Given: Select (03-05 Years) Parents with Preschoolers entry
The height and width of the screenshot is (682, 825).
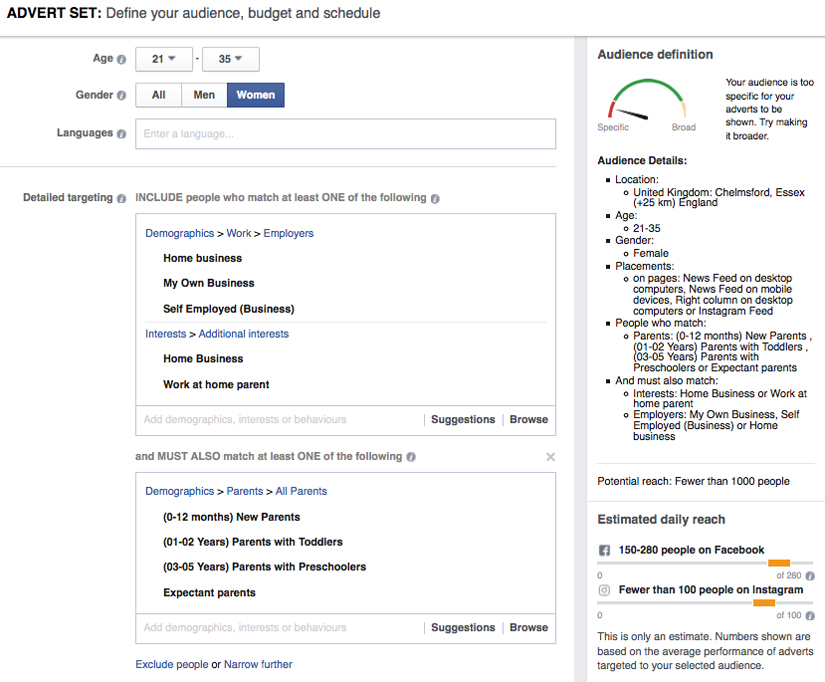Looking at the screenshot, I should pyautogui.click(x=264, y=567).
